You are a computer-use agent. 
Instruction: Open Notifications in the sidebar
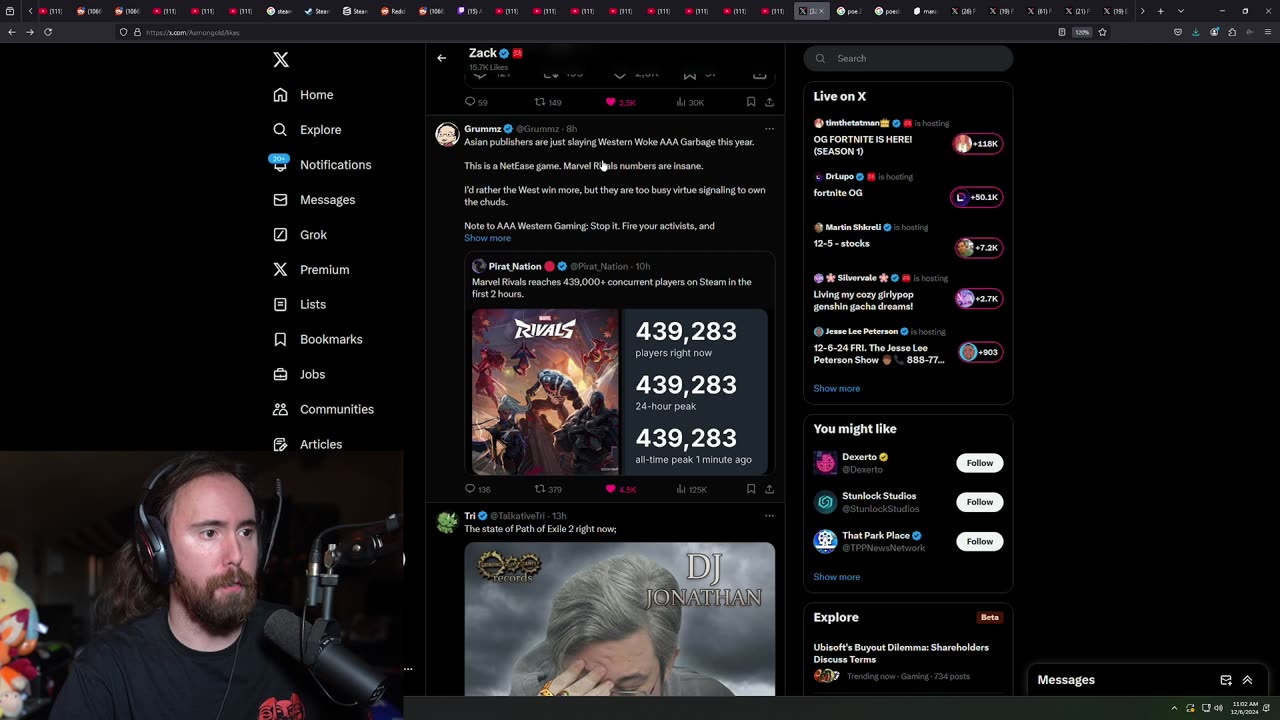pos(321,165)
